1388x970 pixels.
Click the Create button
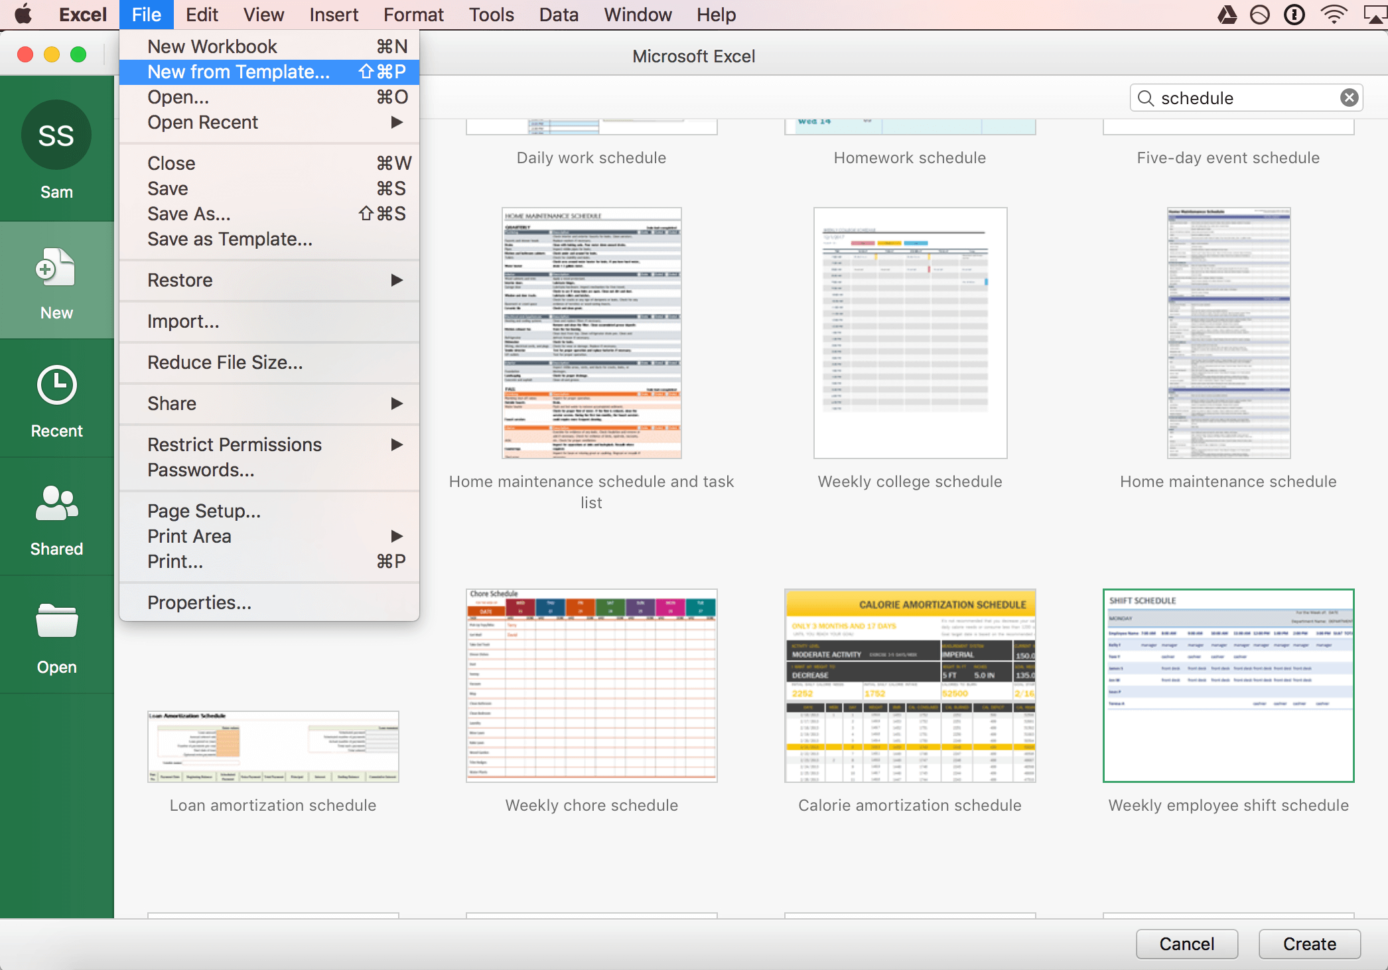1309,943
